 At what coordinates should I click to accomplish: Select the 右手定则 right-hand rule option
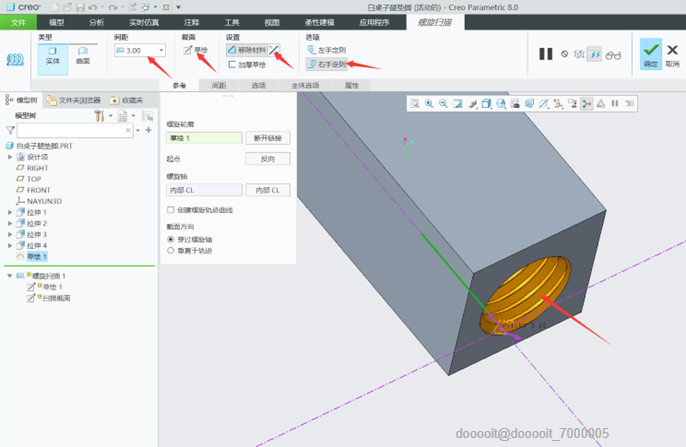pyautogui.click(x=326, y=64)
